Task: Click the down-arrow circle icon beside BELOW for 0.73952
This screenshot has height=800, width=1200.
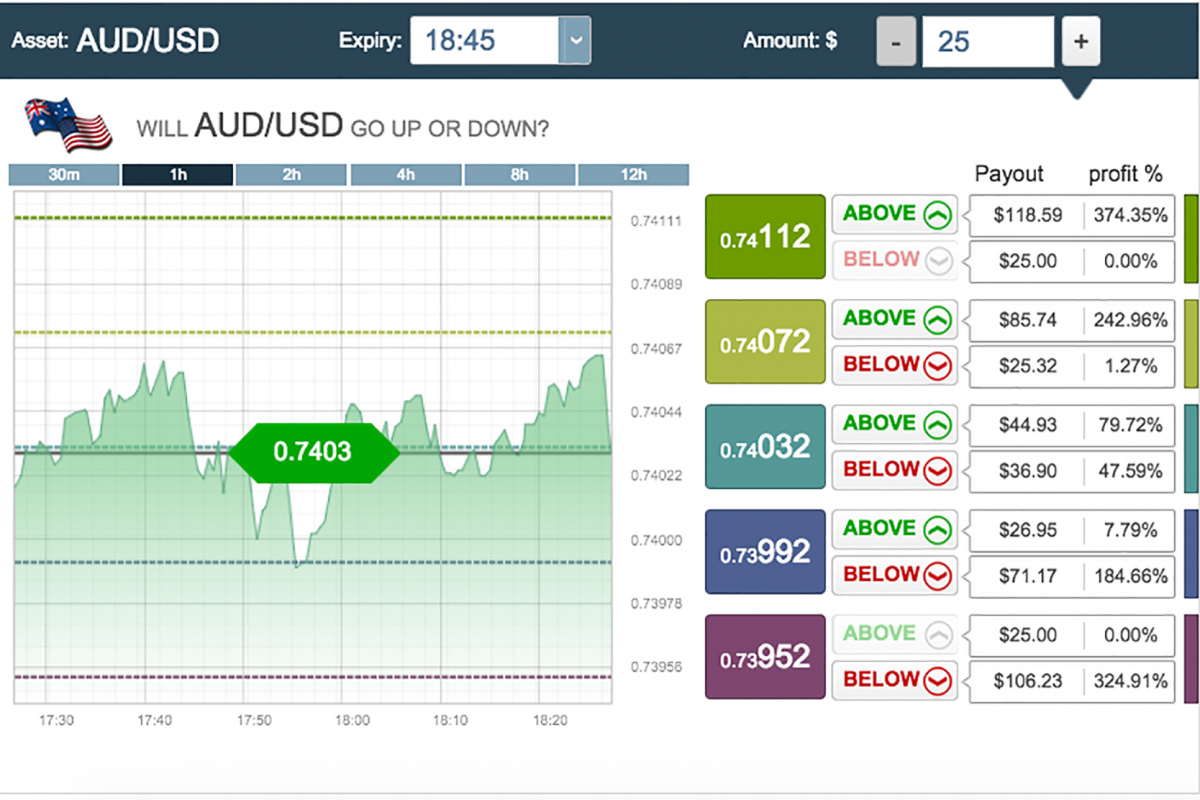Action: (938, 680)
